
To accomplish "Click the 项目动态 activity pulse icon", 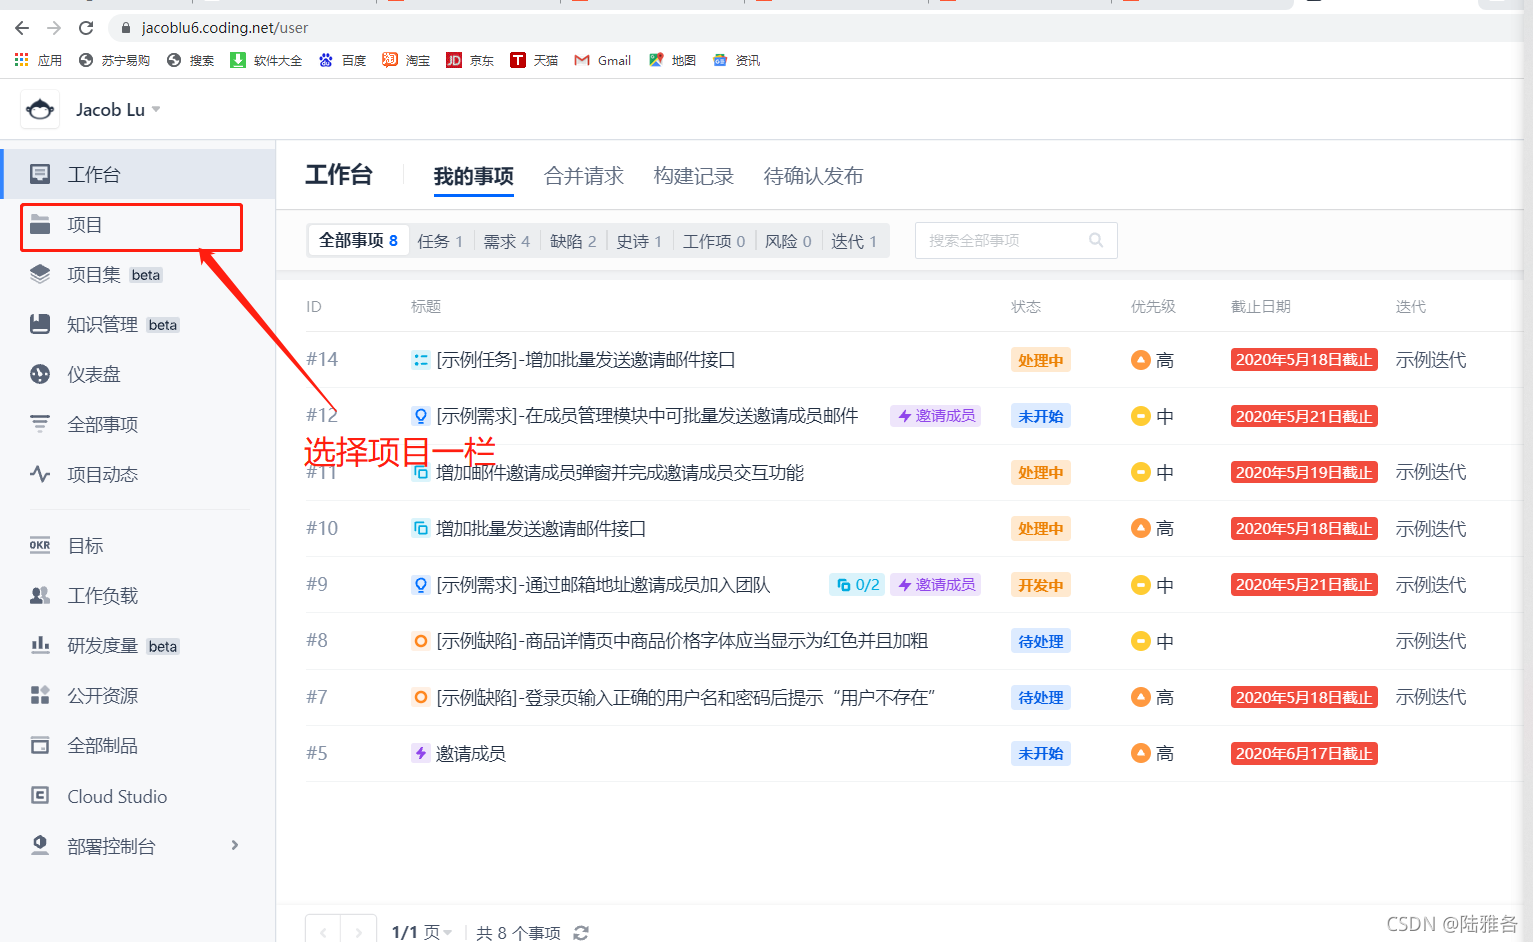I will (40, 474).
